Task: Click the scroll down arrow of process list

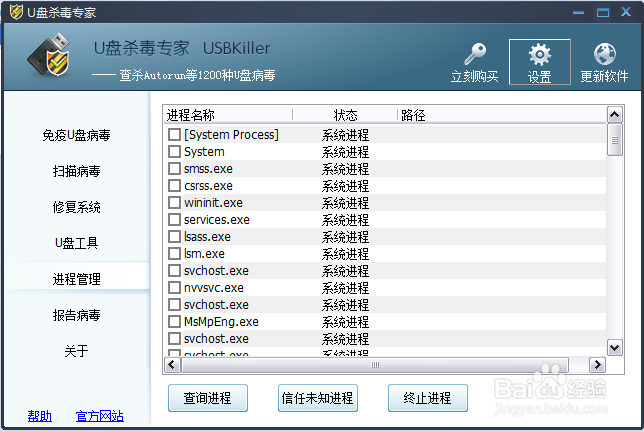Action: (614, 348)
